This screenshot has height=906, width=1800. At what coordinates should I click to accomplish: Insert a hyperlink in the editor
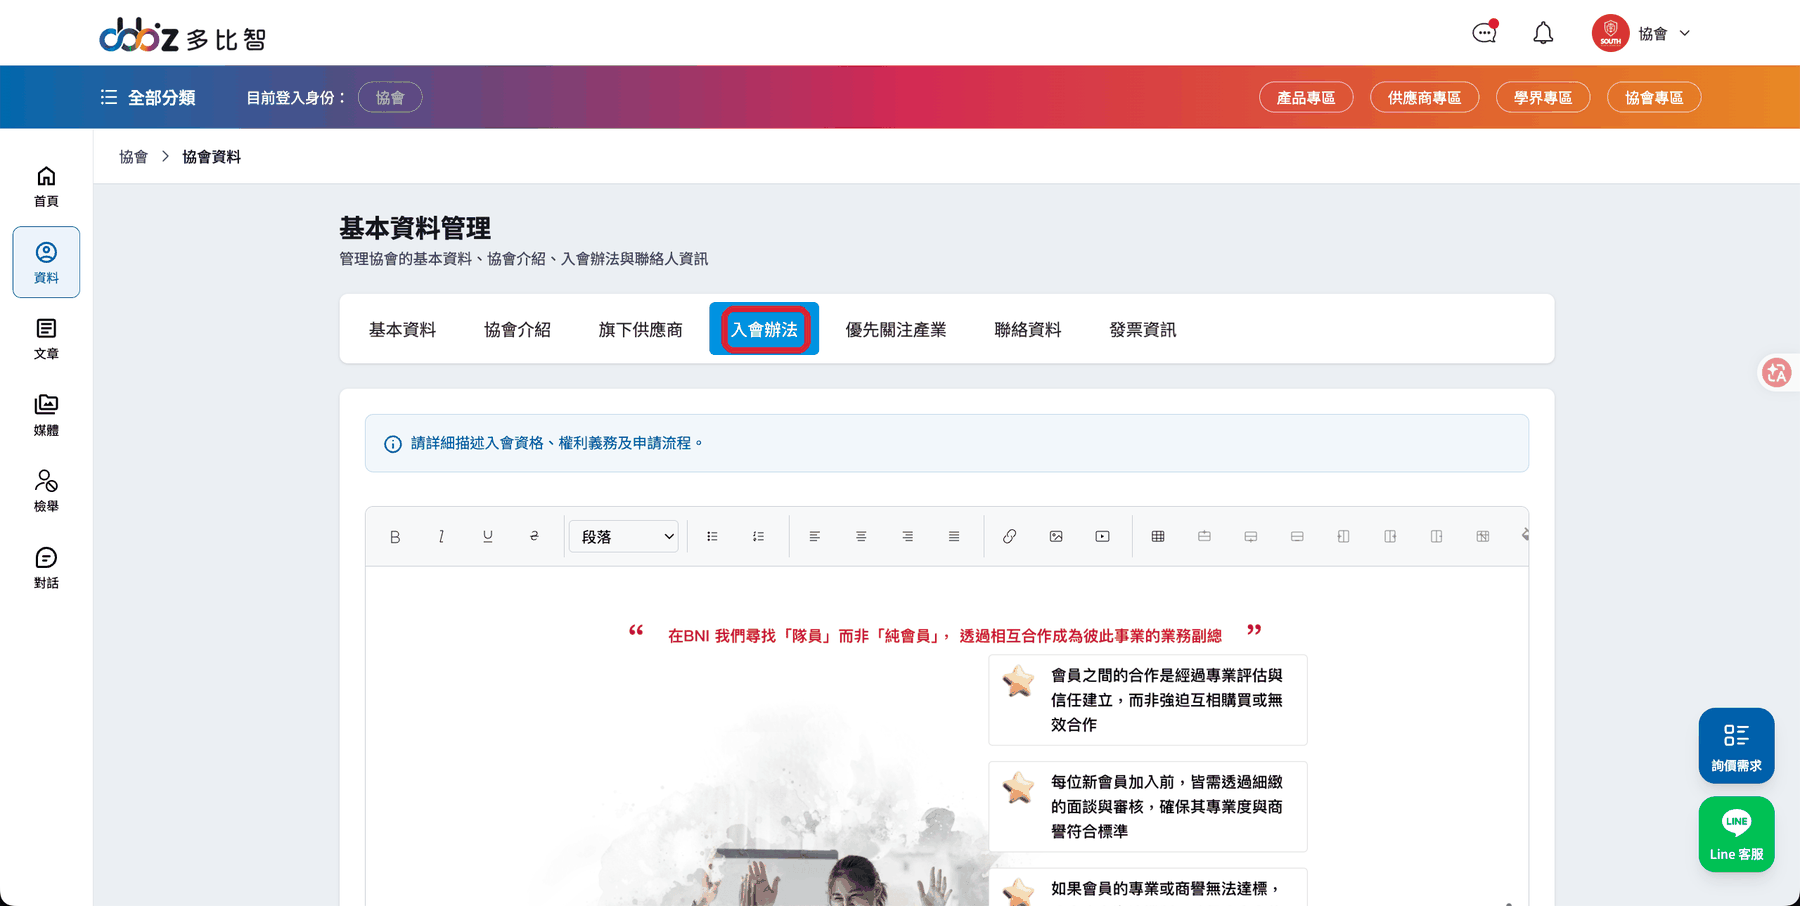[x=1010, y=537]
